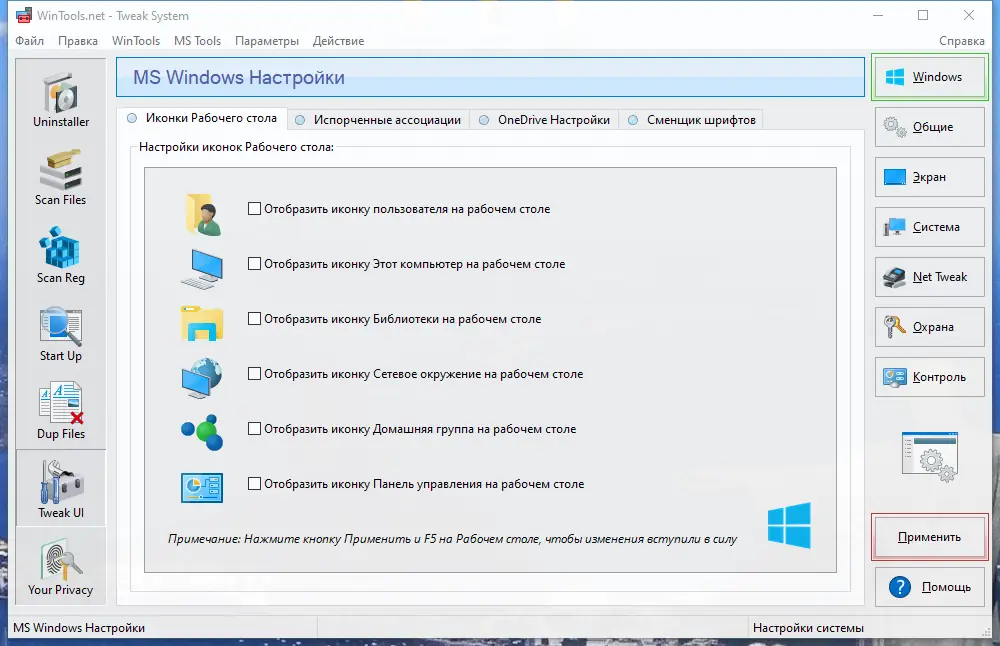Click the settings window gears image

click(930, 457)
